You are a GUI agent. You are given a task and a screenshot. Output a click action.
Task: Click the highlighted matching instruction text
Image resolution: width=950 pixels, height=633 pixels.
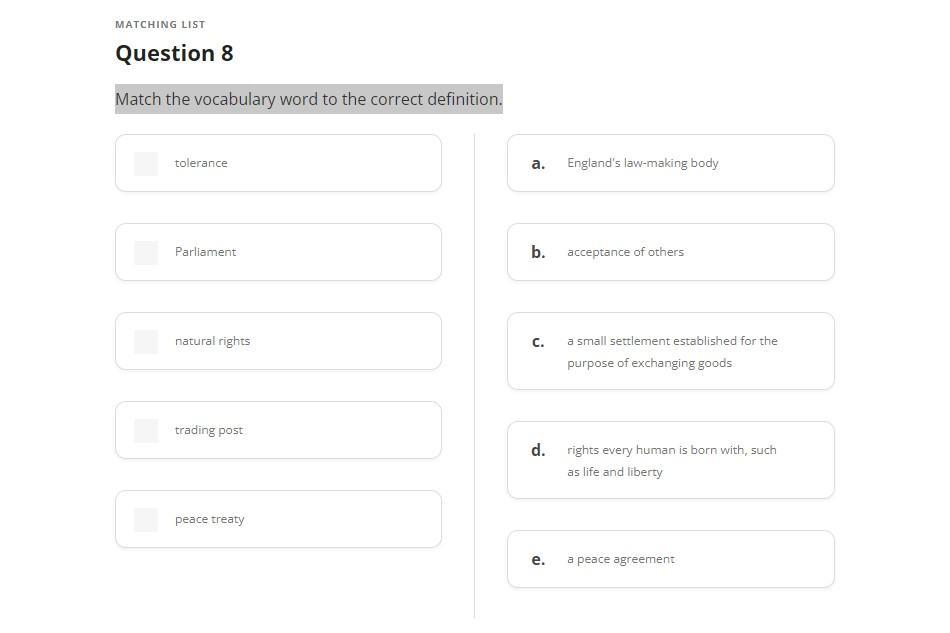pos(308,99)
